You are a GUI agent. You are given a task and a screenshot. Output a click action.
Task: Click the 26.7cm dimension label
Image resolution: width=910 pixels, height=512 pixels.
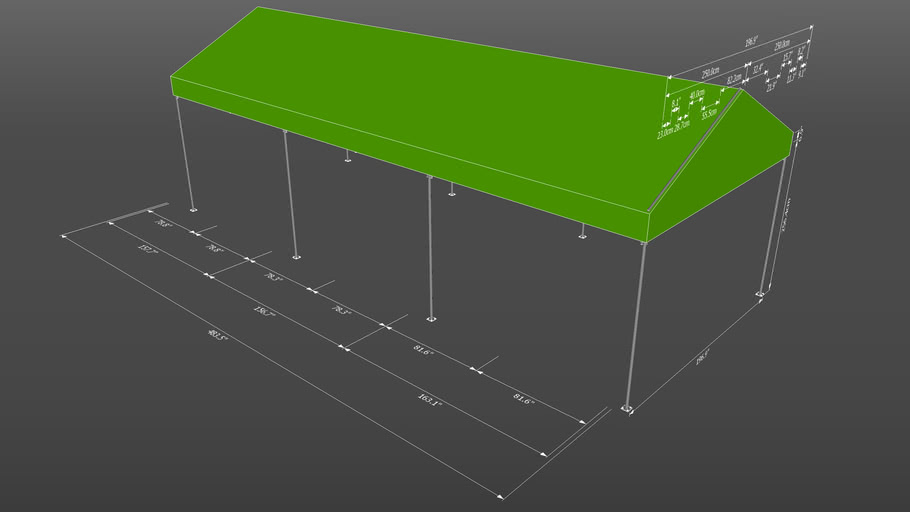click(x=682, y=125)
